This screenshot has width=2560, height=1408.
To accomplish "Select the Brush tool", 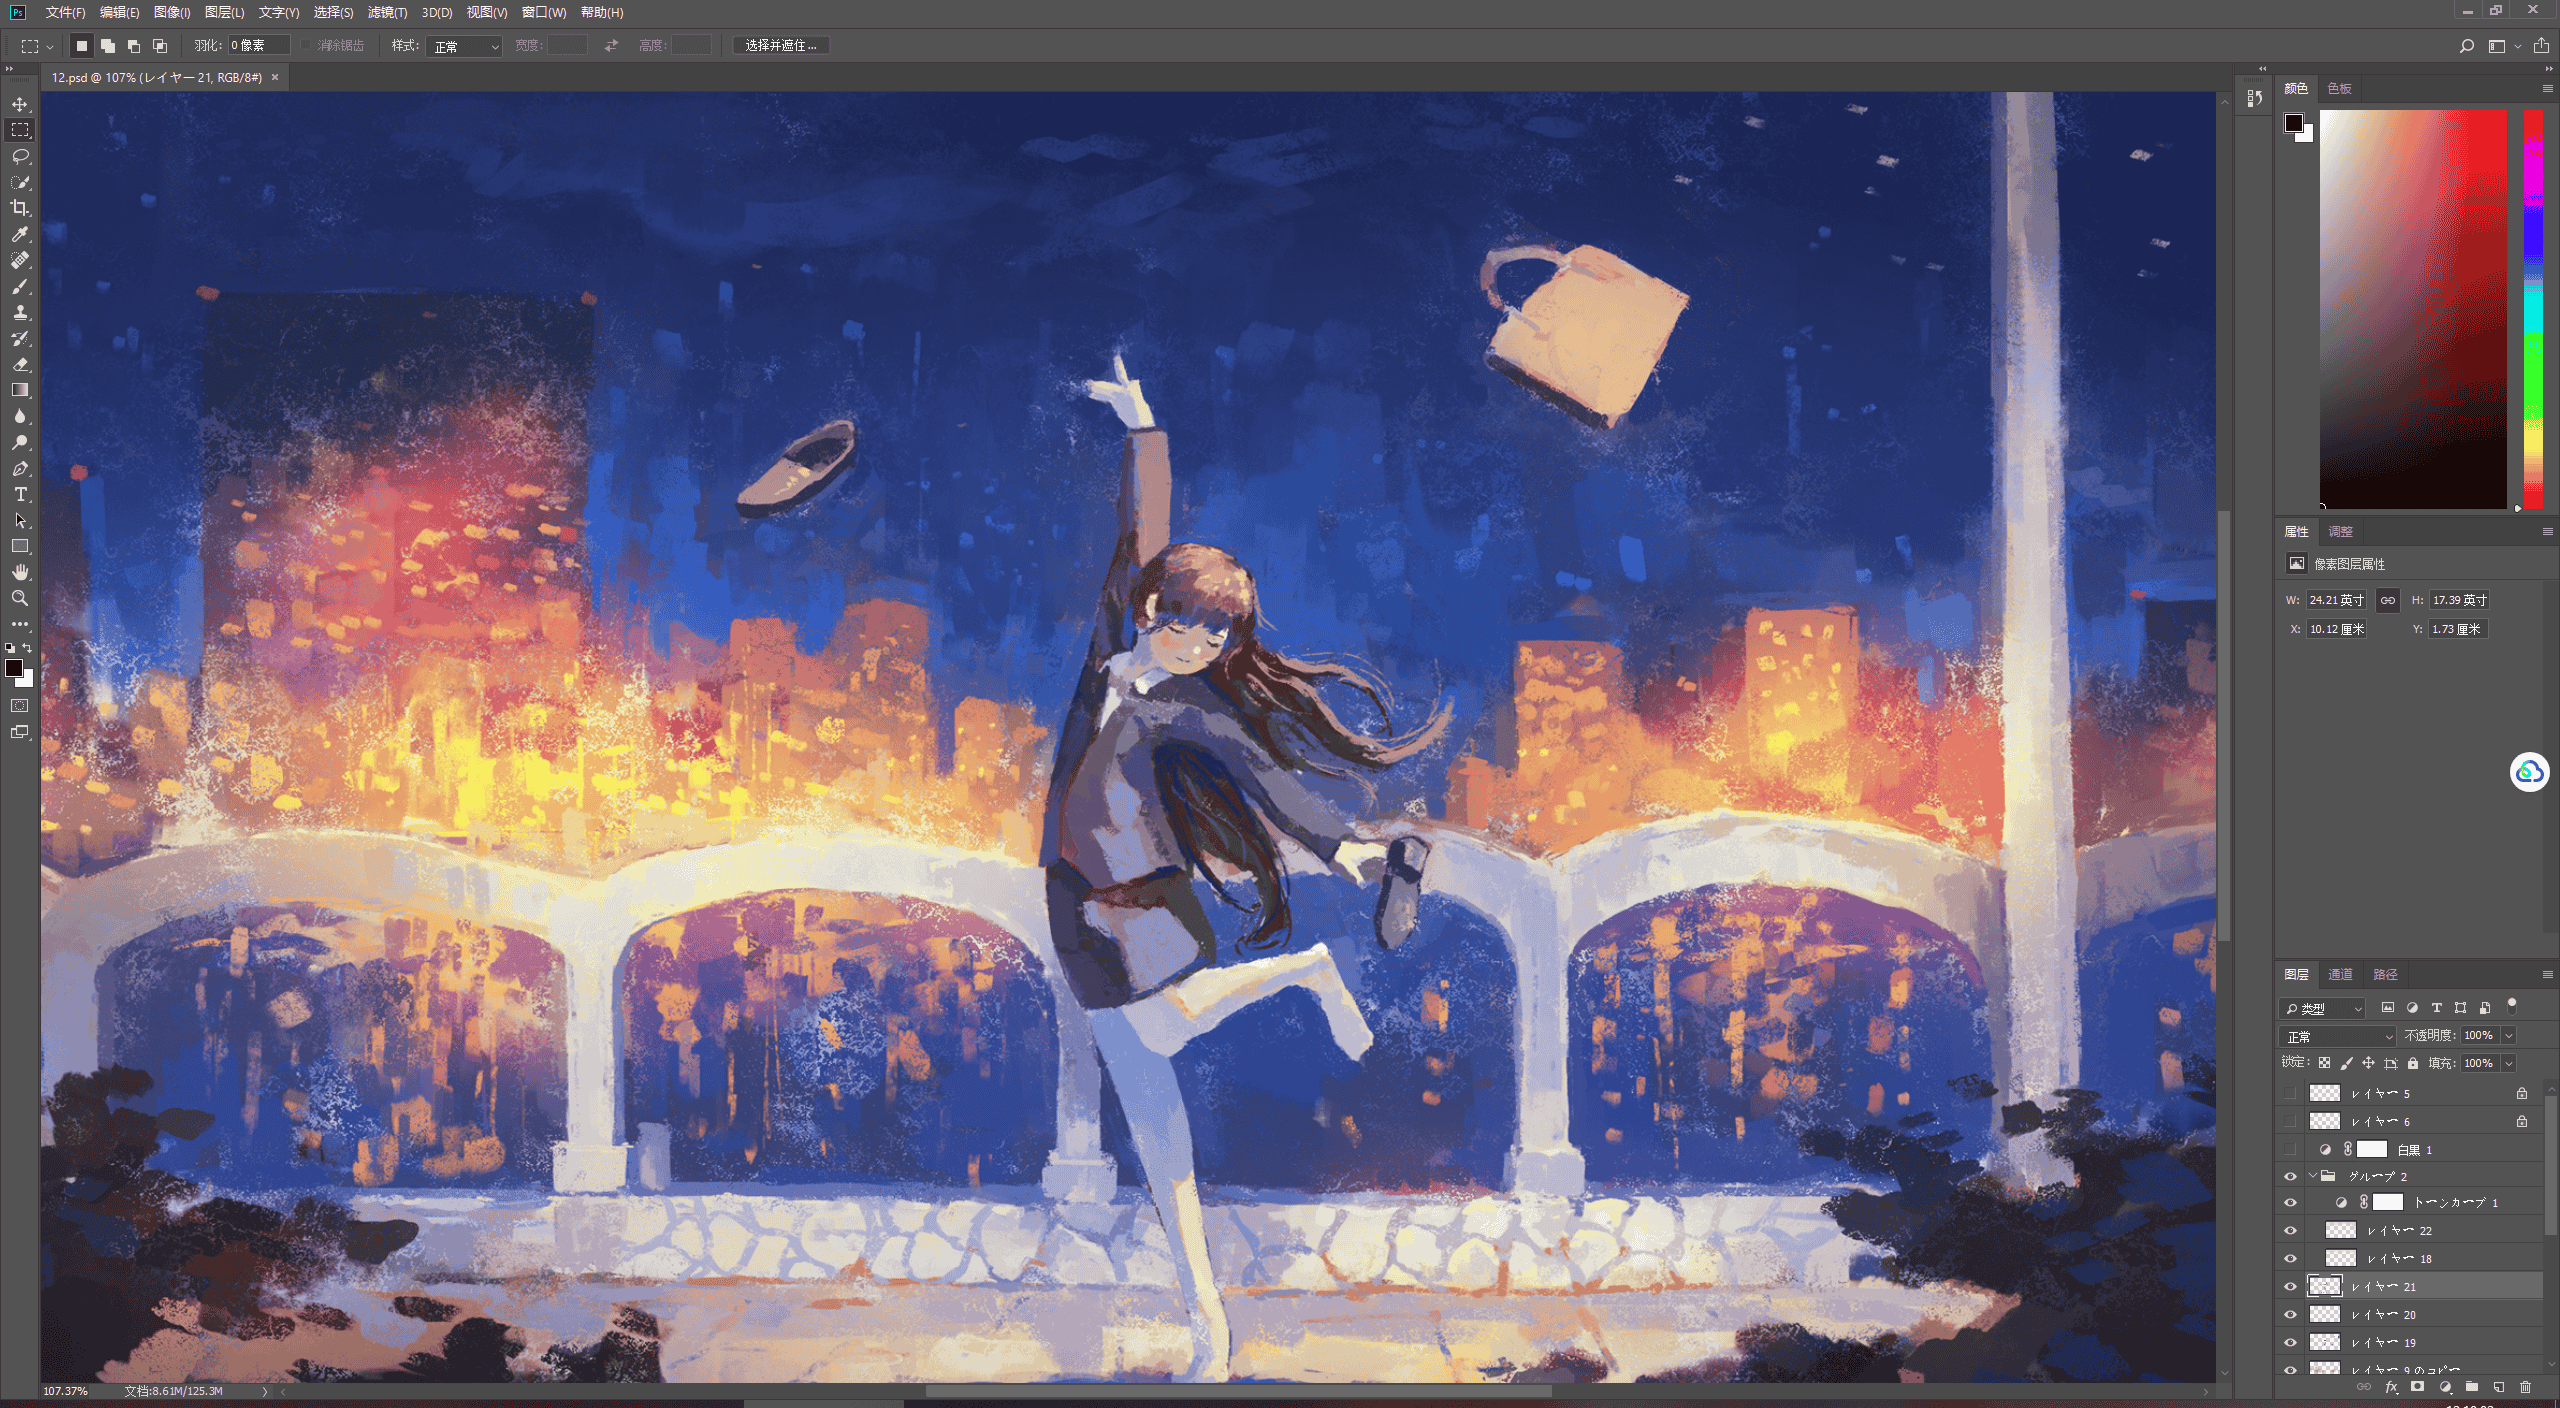I will click(x=20, y=286).
